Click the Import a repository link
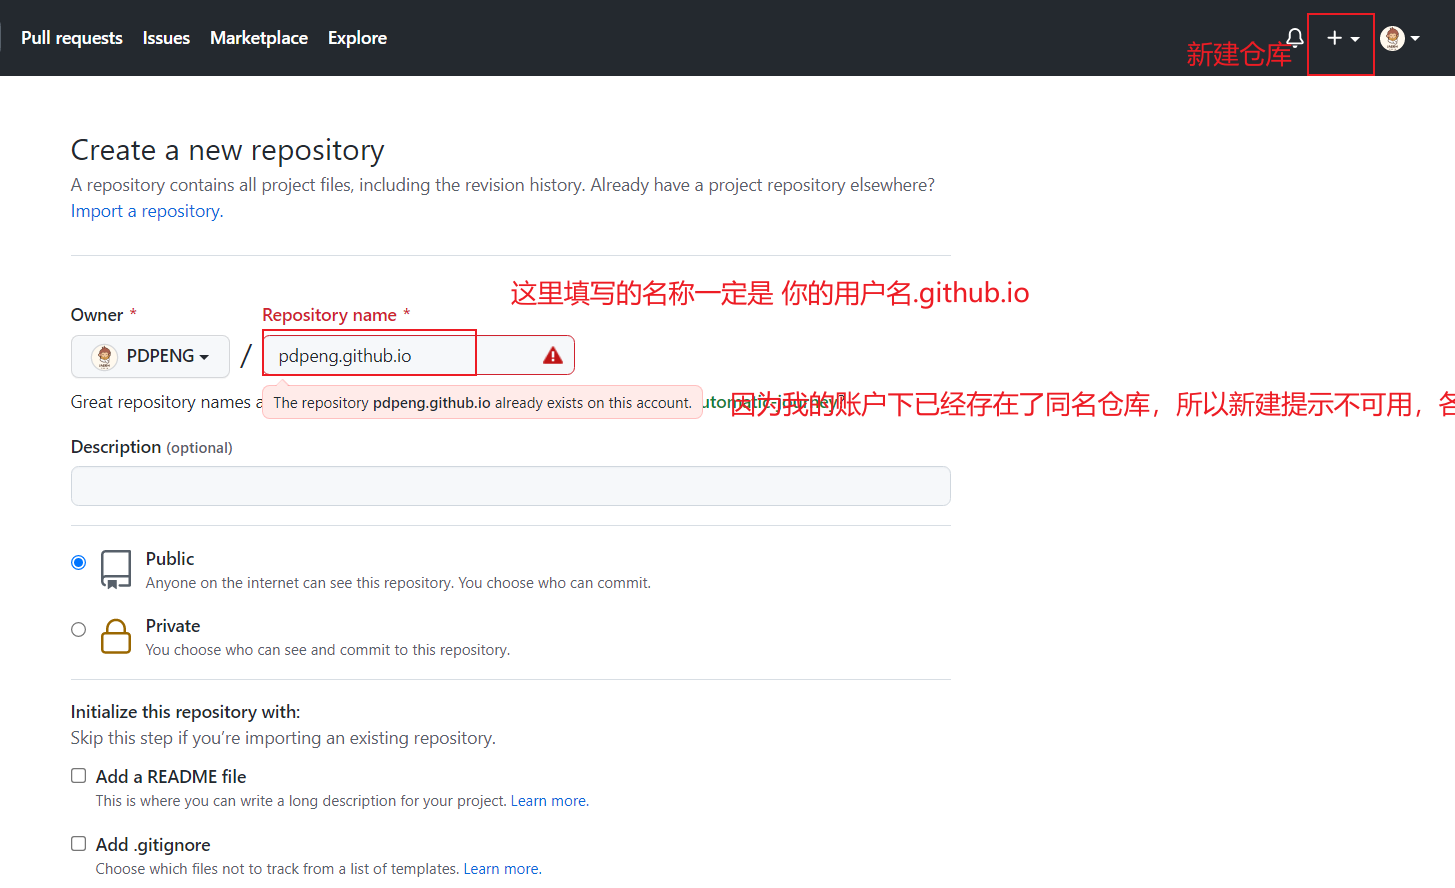The height and width of the screenshot is (888, 1455). click(x=147, y=211)
